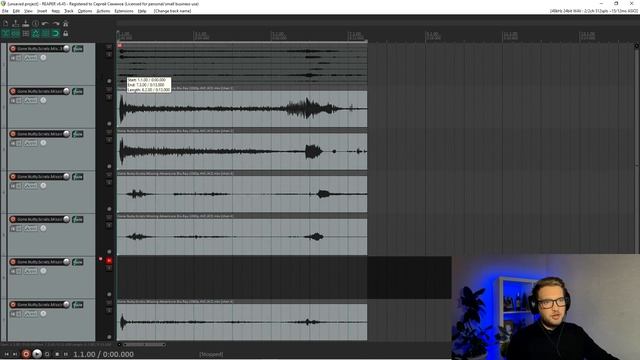Click the New Project toolbar icon
640x360 pixels.
click(x=6, y=24)
